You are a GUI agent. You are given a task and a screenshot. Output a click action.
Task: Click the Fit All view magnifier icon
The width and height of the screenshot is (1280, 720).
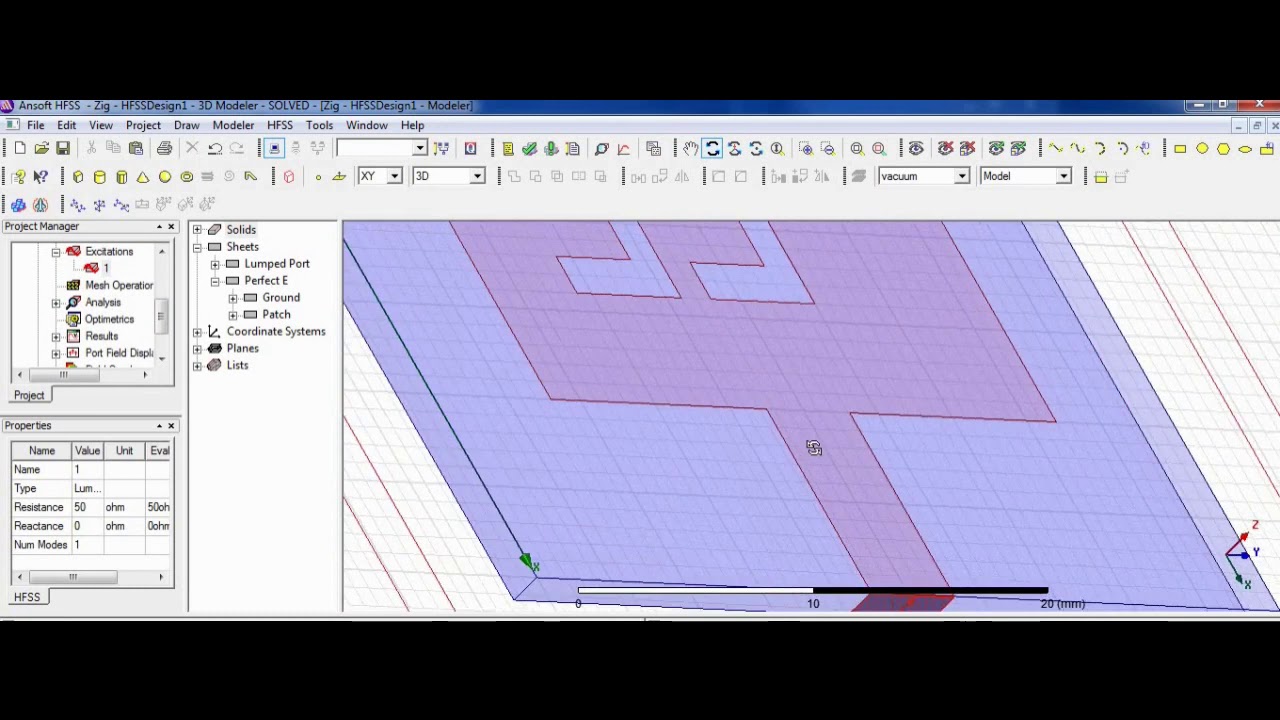(x=857, y=148)
